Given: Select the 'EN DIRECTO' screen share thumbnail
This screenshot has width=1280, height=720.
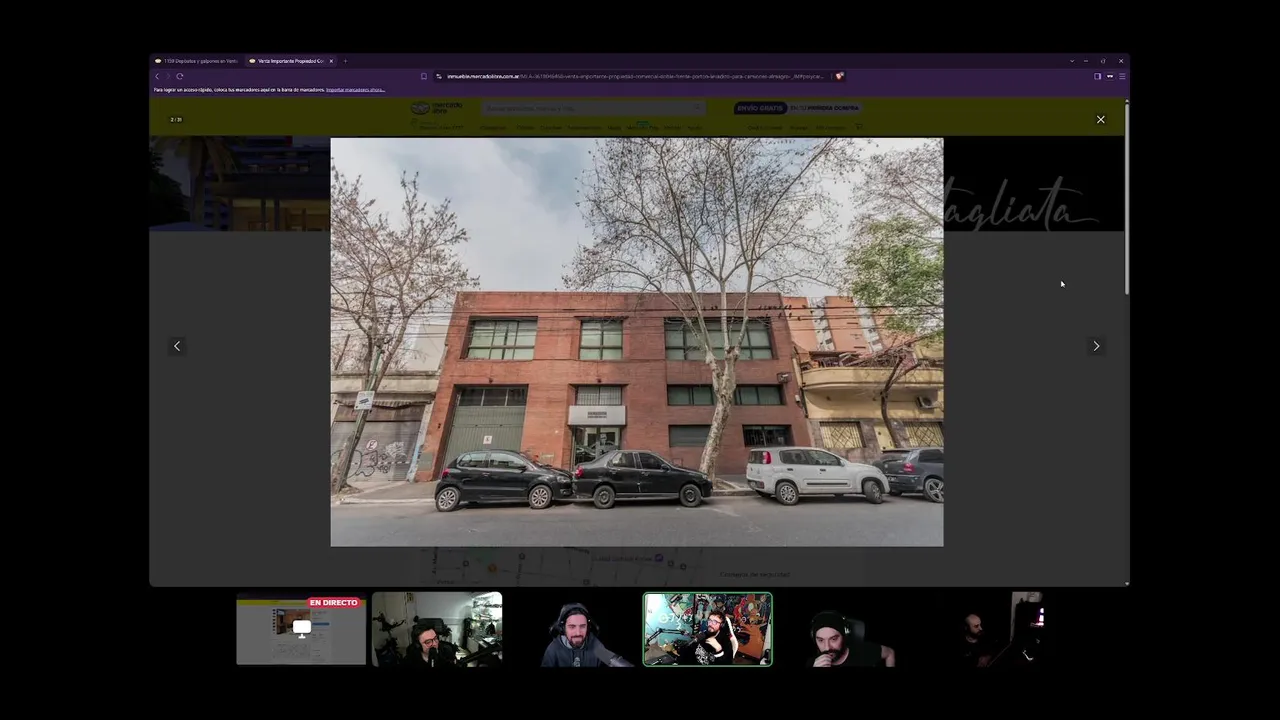Looking at the screenshot, I should pyautogui.click(x=301, y=629).
